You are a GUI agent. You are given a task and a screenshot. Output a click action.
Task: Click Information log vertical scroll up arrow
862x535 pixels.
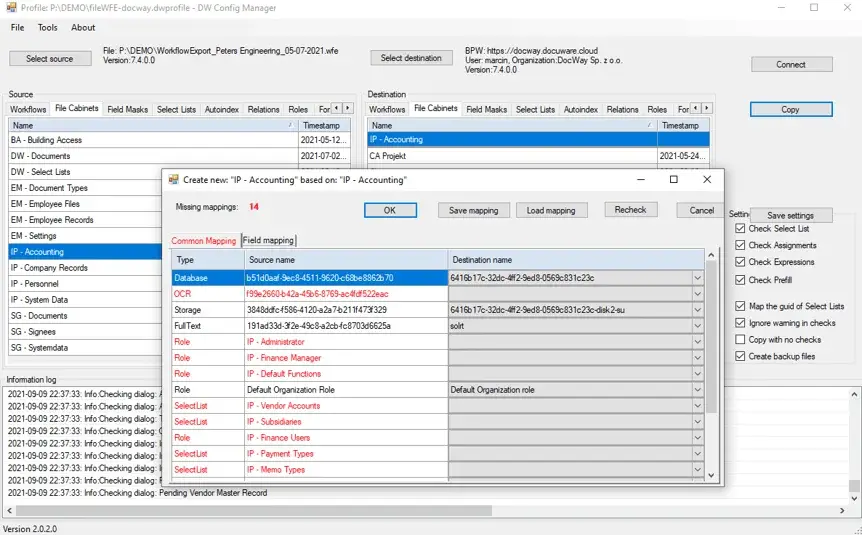point(854,394)
